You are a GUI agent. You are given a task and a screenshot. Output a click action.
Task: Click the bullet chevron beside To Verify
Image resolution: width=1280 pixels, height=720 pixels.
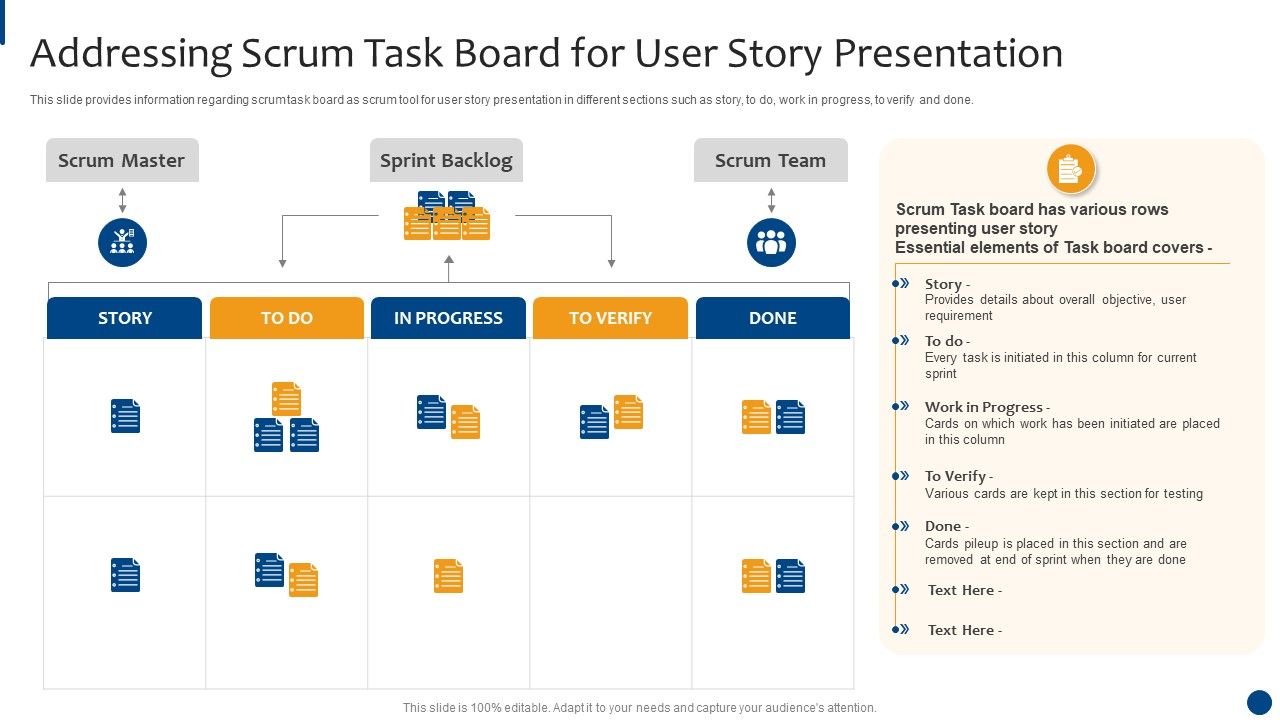point(901,476)
